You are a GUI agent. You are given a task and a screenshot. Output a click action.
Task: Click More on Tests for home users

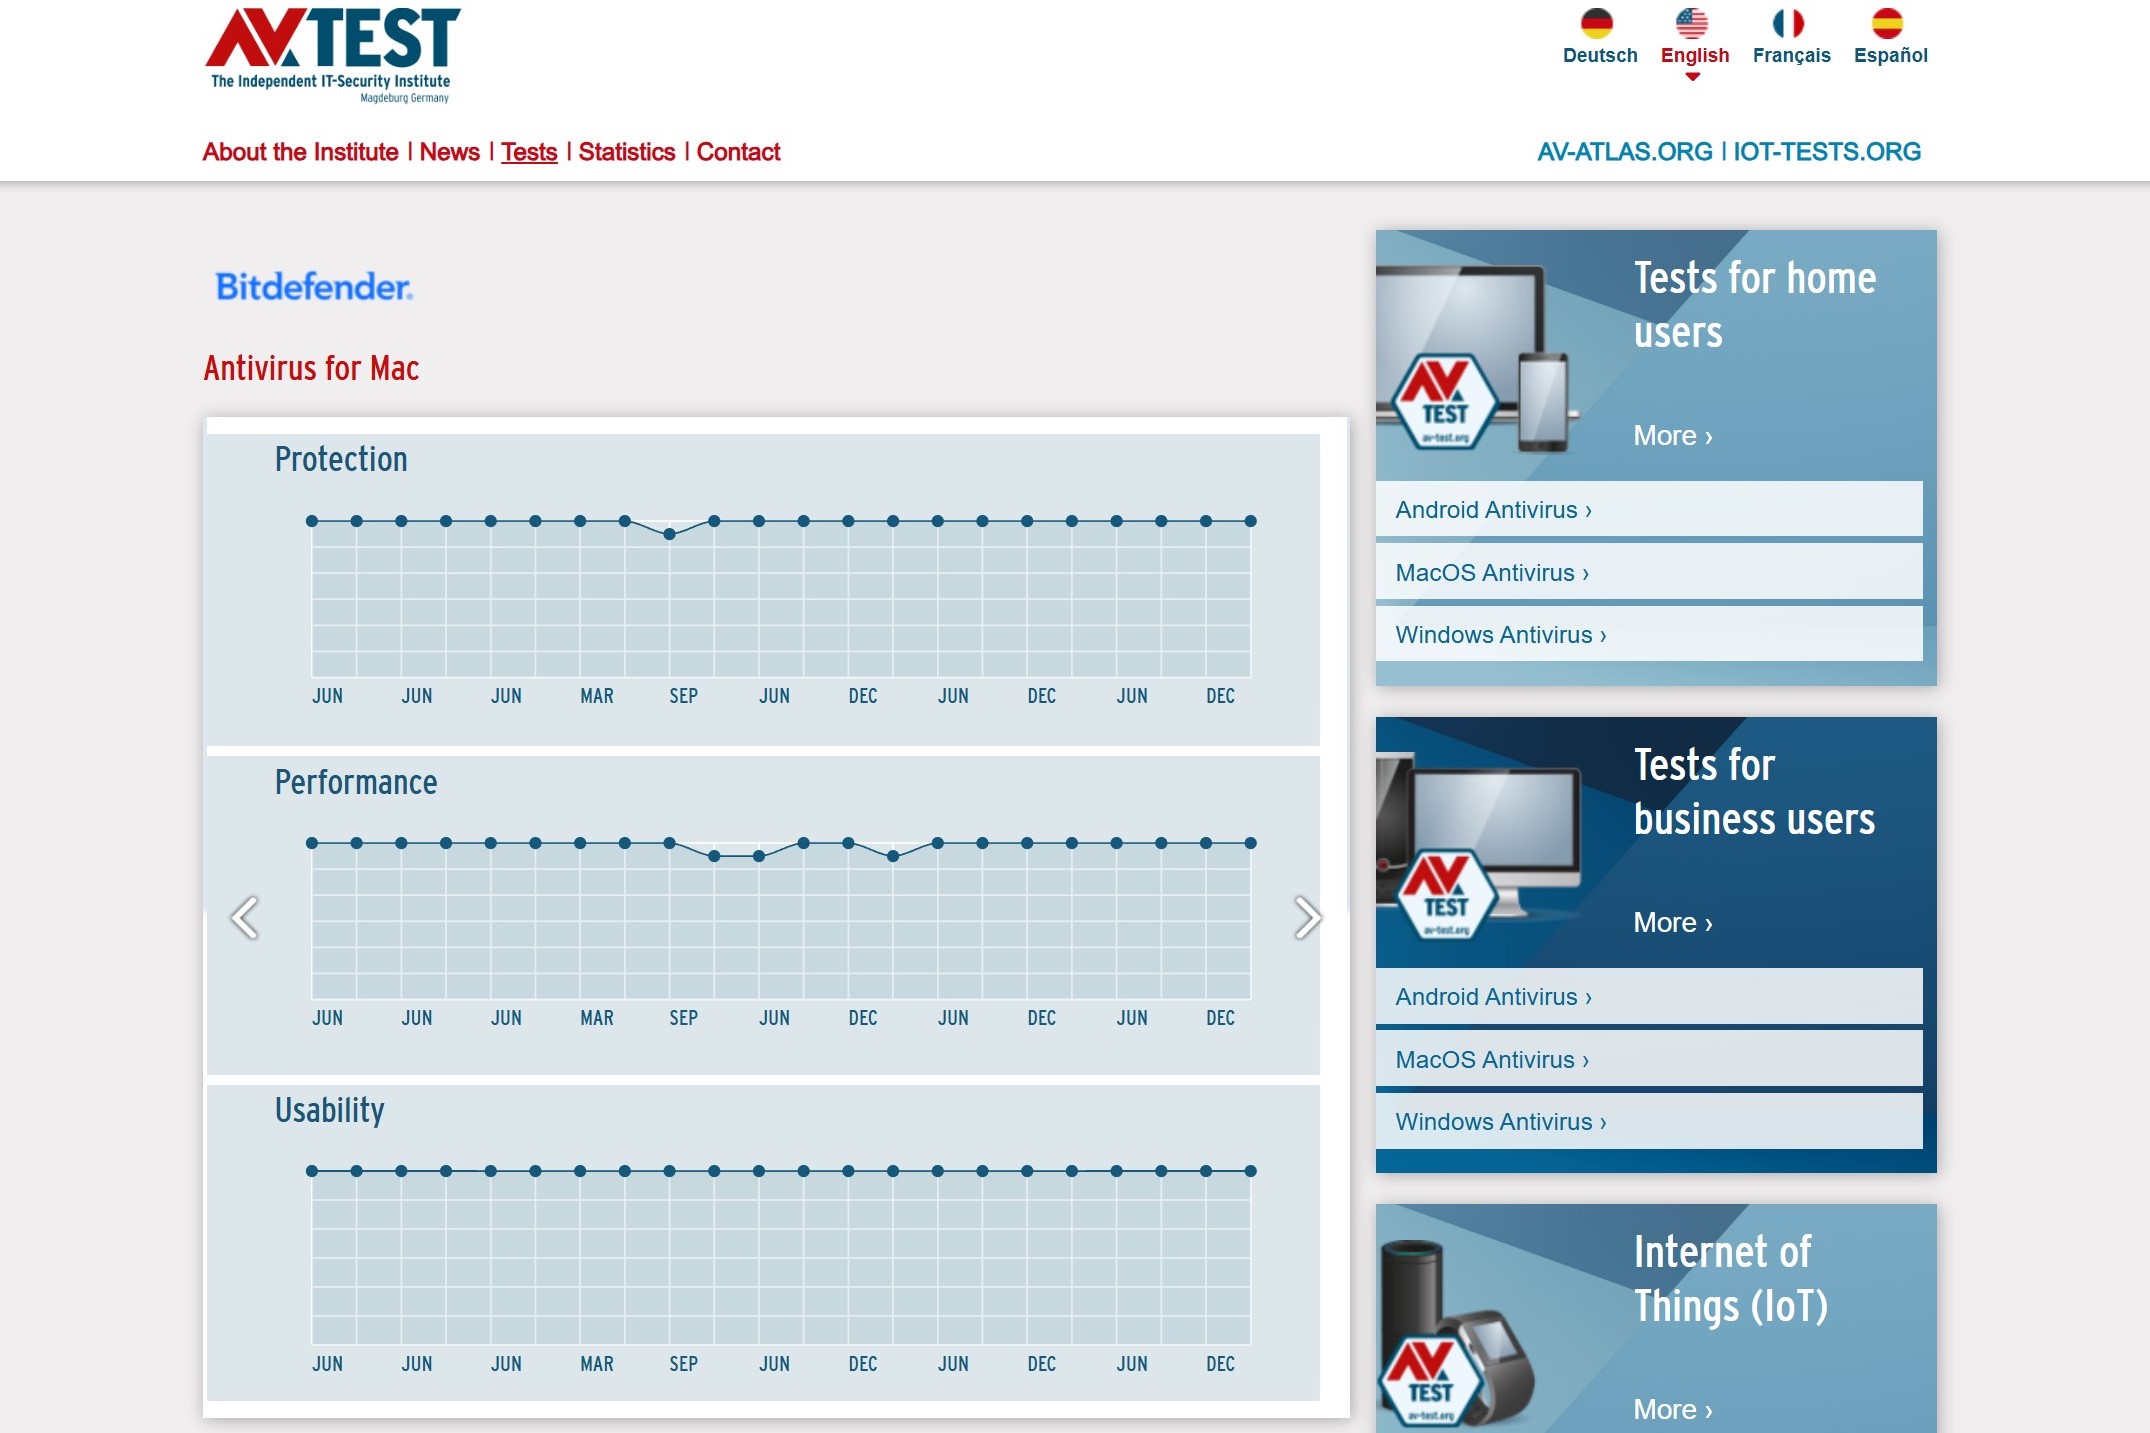(x=1669, y=435)
